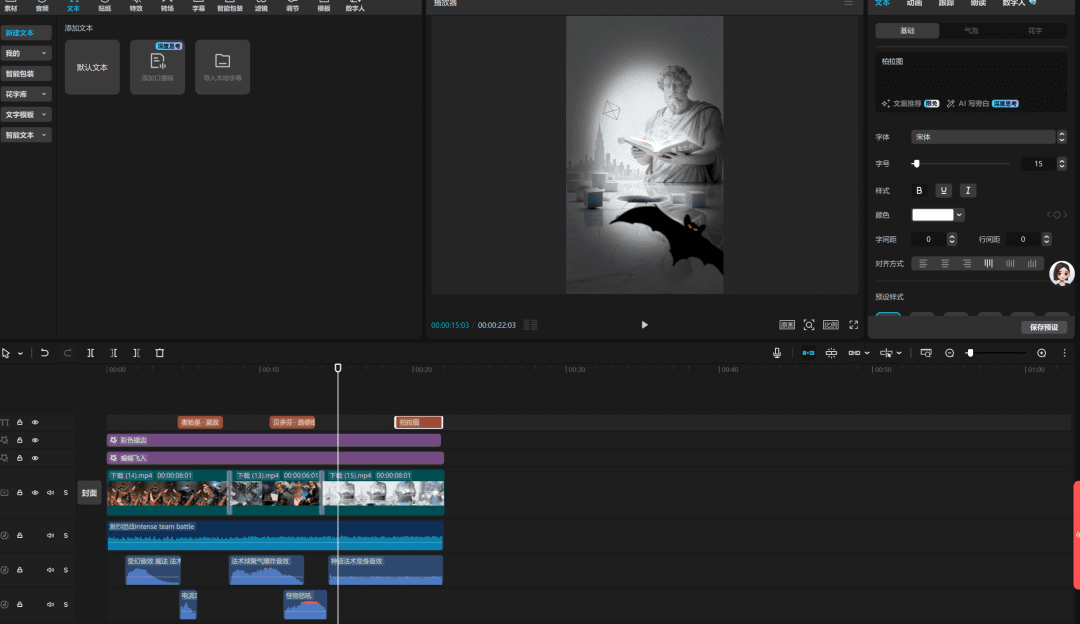Click the microphone record voiceover icon
Image resolution: width=1080 pixels, height=624 pixels.
(x=777, y=353)
